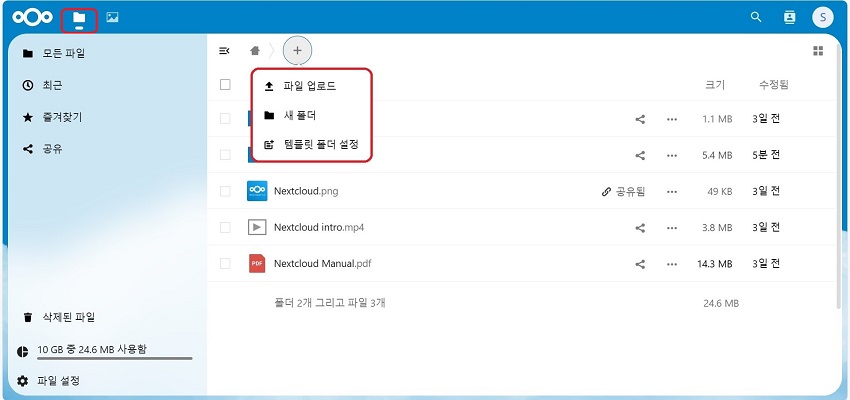Screen dimensions: 850x400
Task: Open the Files app icon in header
Action: (x=79, y=18)
